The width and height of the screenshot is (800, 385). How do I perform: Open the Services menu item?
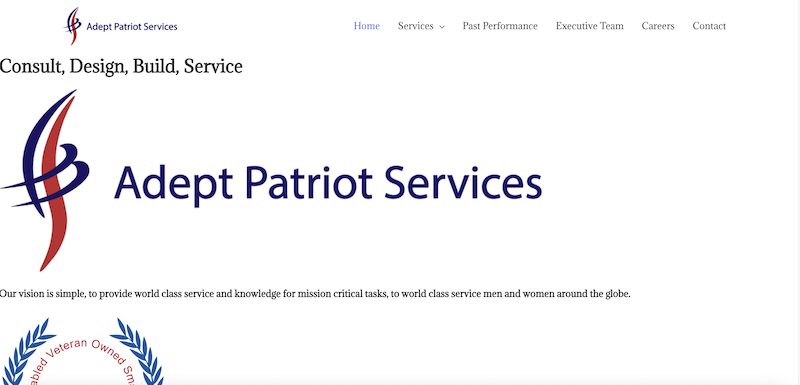click(x=415, y=26)
